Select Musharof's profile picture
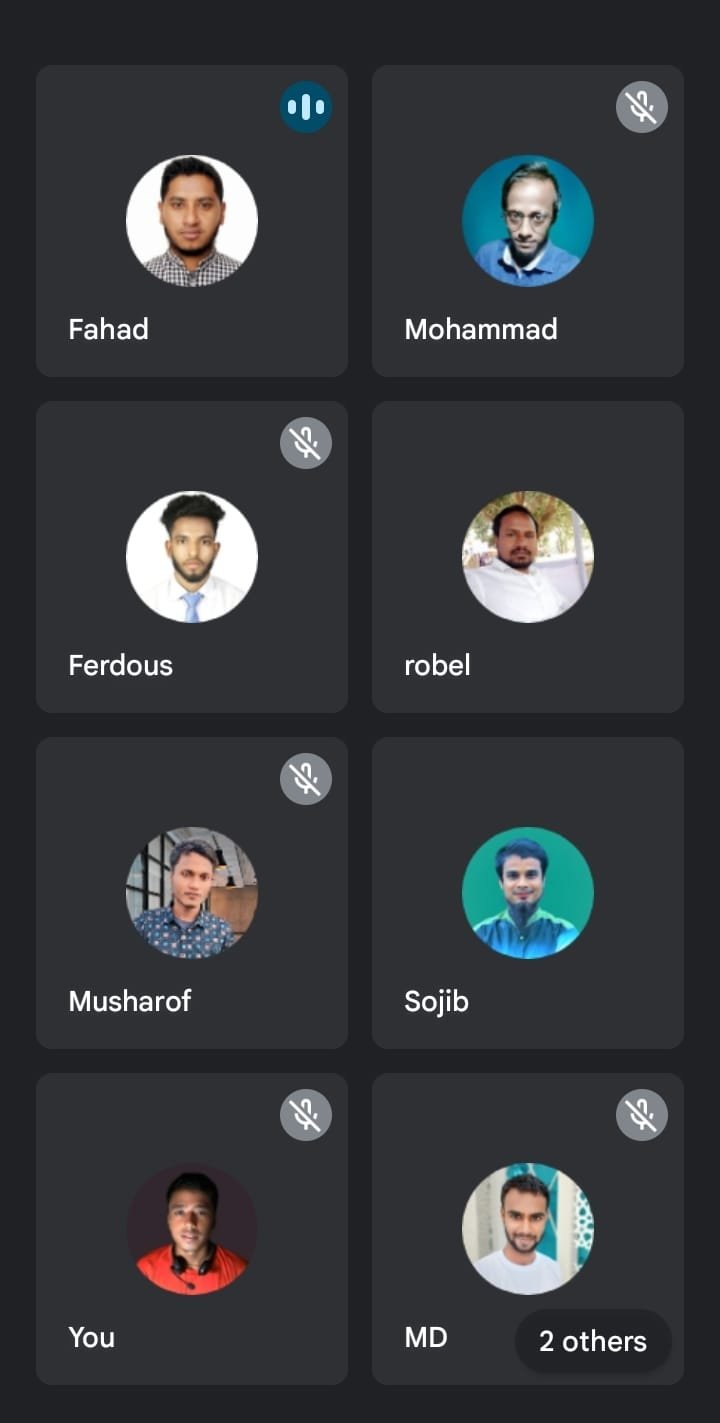 (x=192, y=893)
